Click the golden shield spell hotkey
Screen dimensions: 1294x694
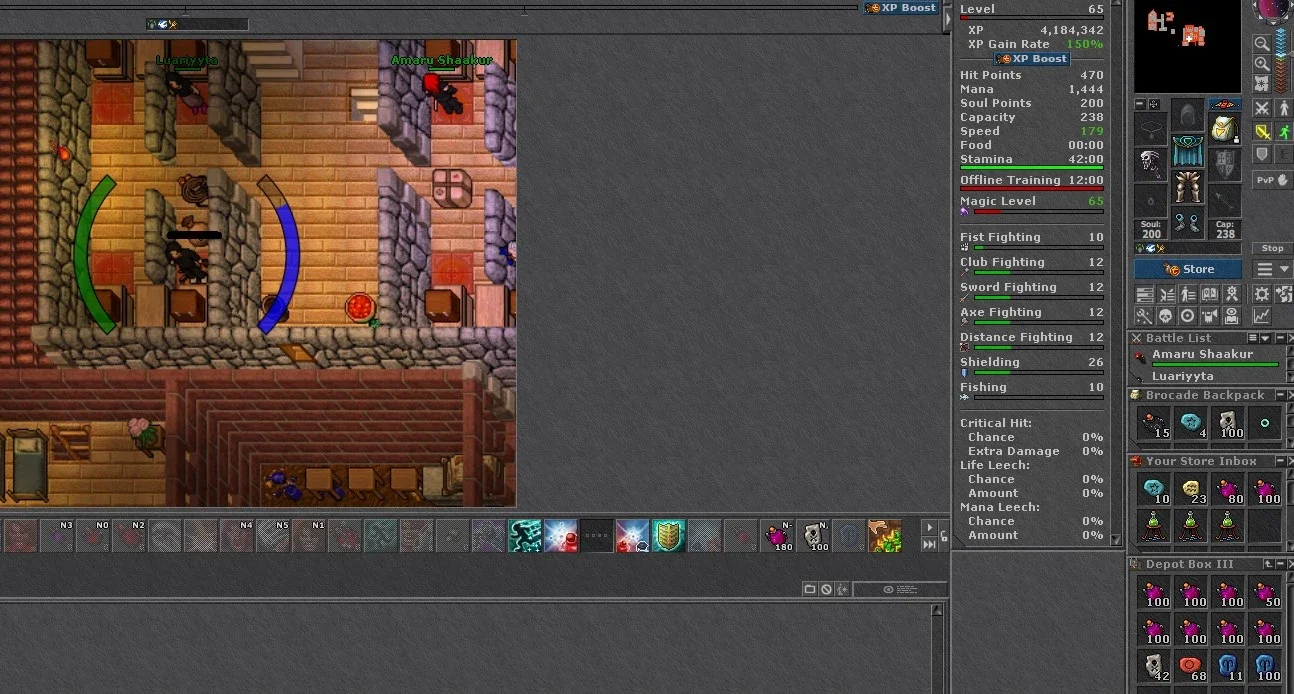point(669,536)
